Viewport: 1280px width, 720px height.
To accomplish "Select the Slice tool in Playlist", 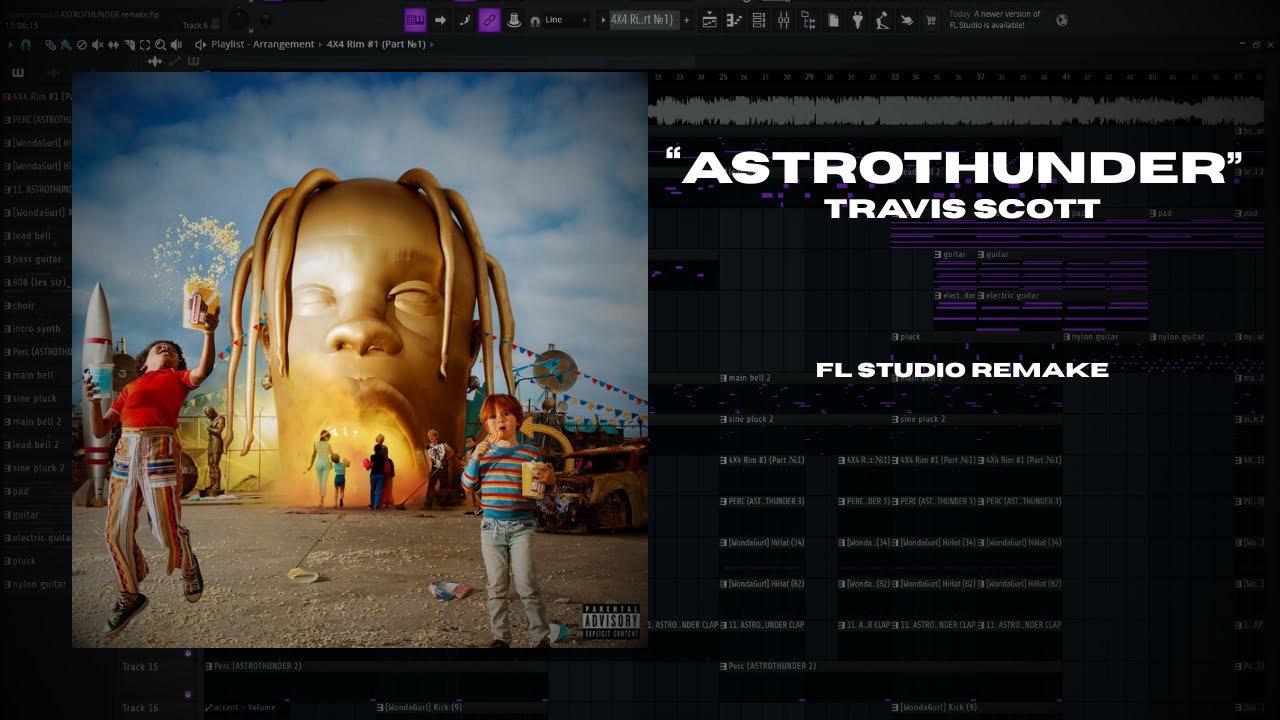I will 129,45.
